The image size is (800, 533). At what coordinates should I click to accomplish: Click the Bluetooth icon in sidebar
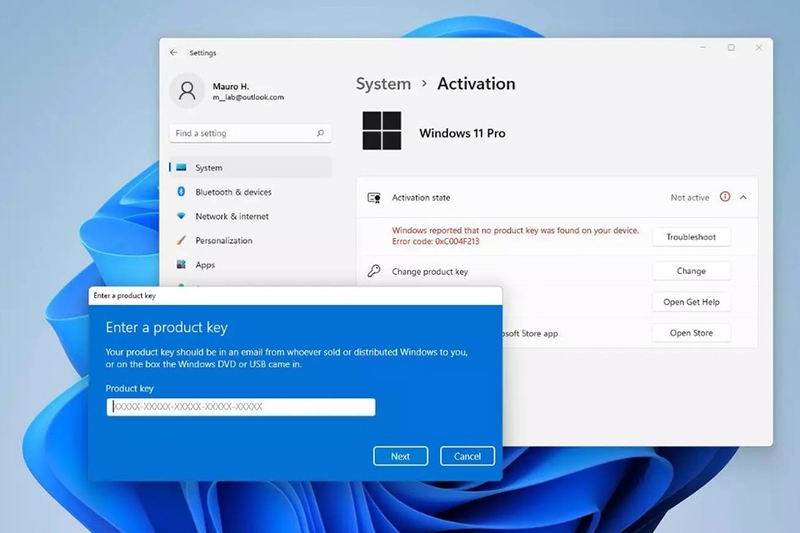pyautogui.click(x=181, y=192)
